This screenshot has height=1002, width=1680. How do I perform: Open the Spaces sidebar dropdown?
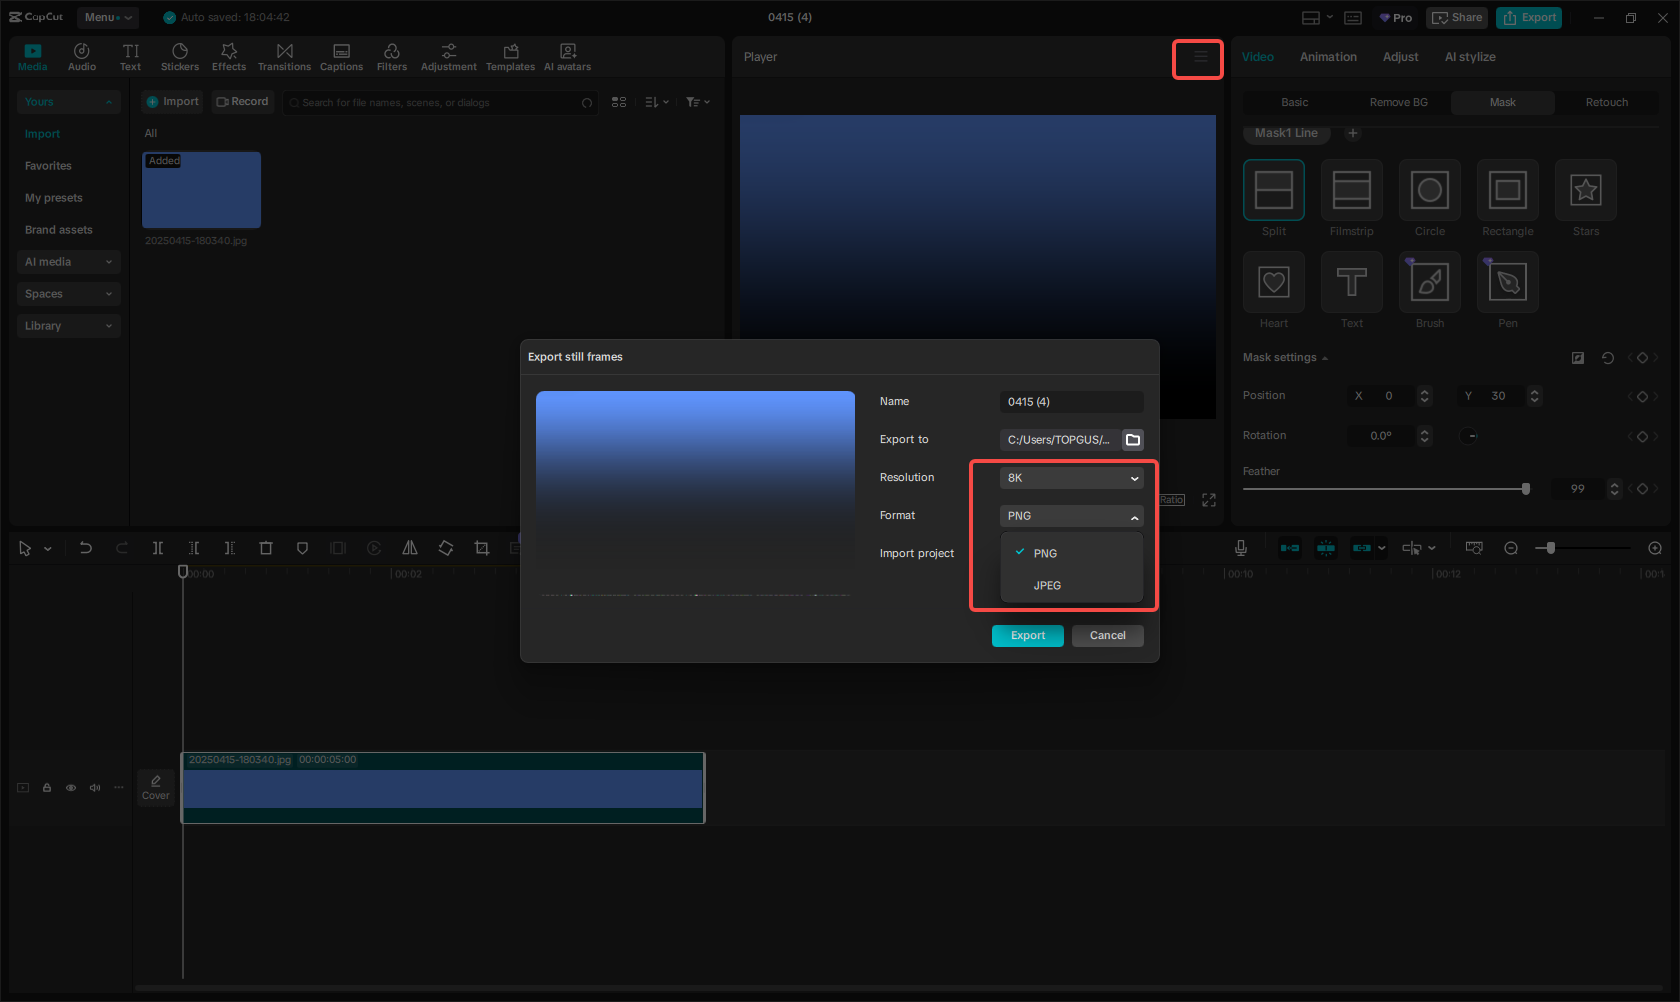point(68,293)
